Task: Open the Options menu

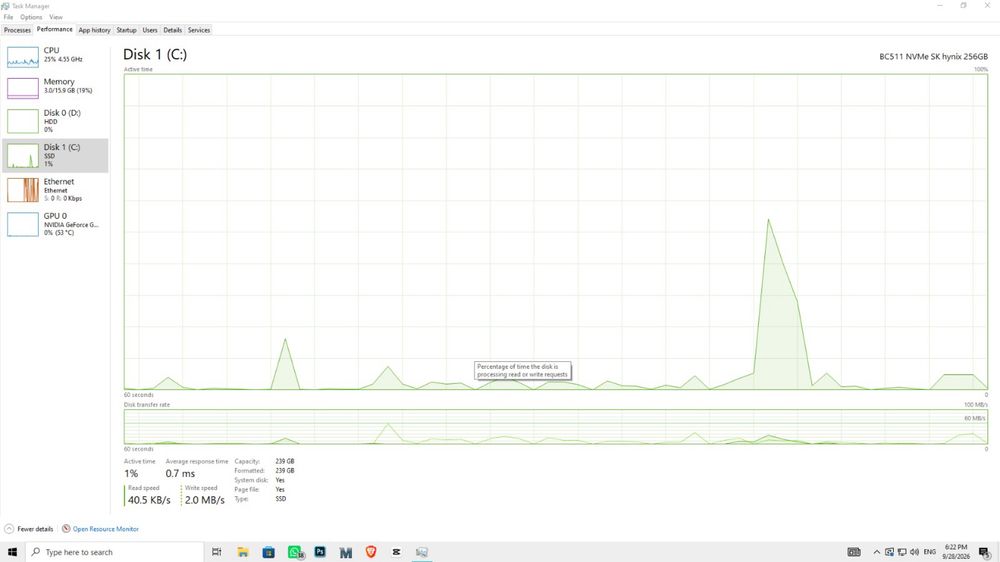Action: pyautogui.click(x=31, y=17)
